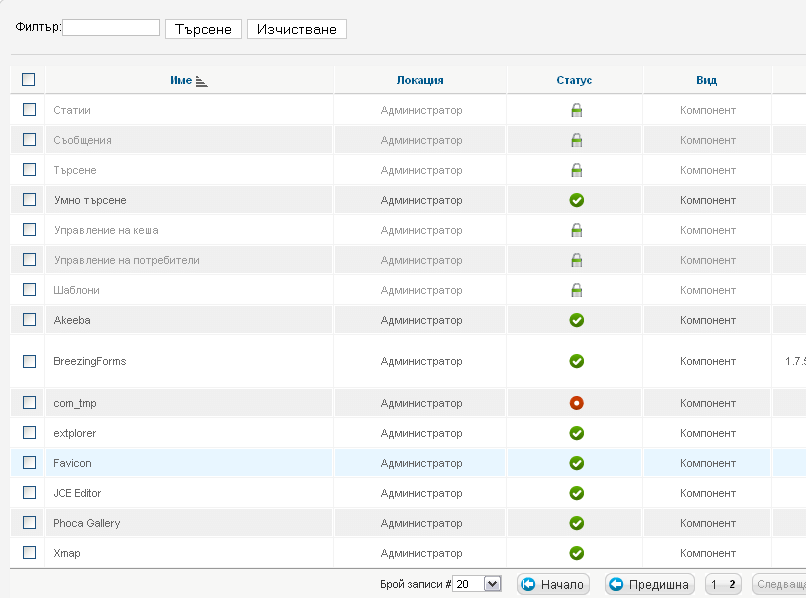Viewport: 806px width, 598px height.
Task: Sort the table by Име column
Action: tap(181, 80)
